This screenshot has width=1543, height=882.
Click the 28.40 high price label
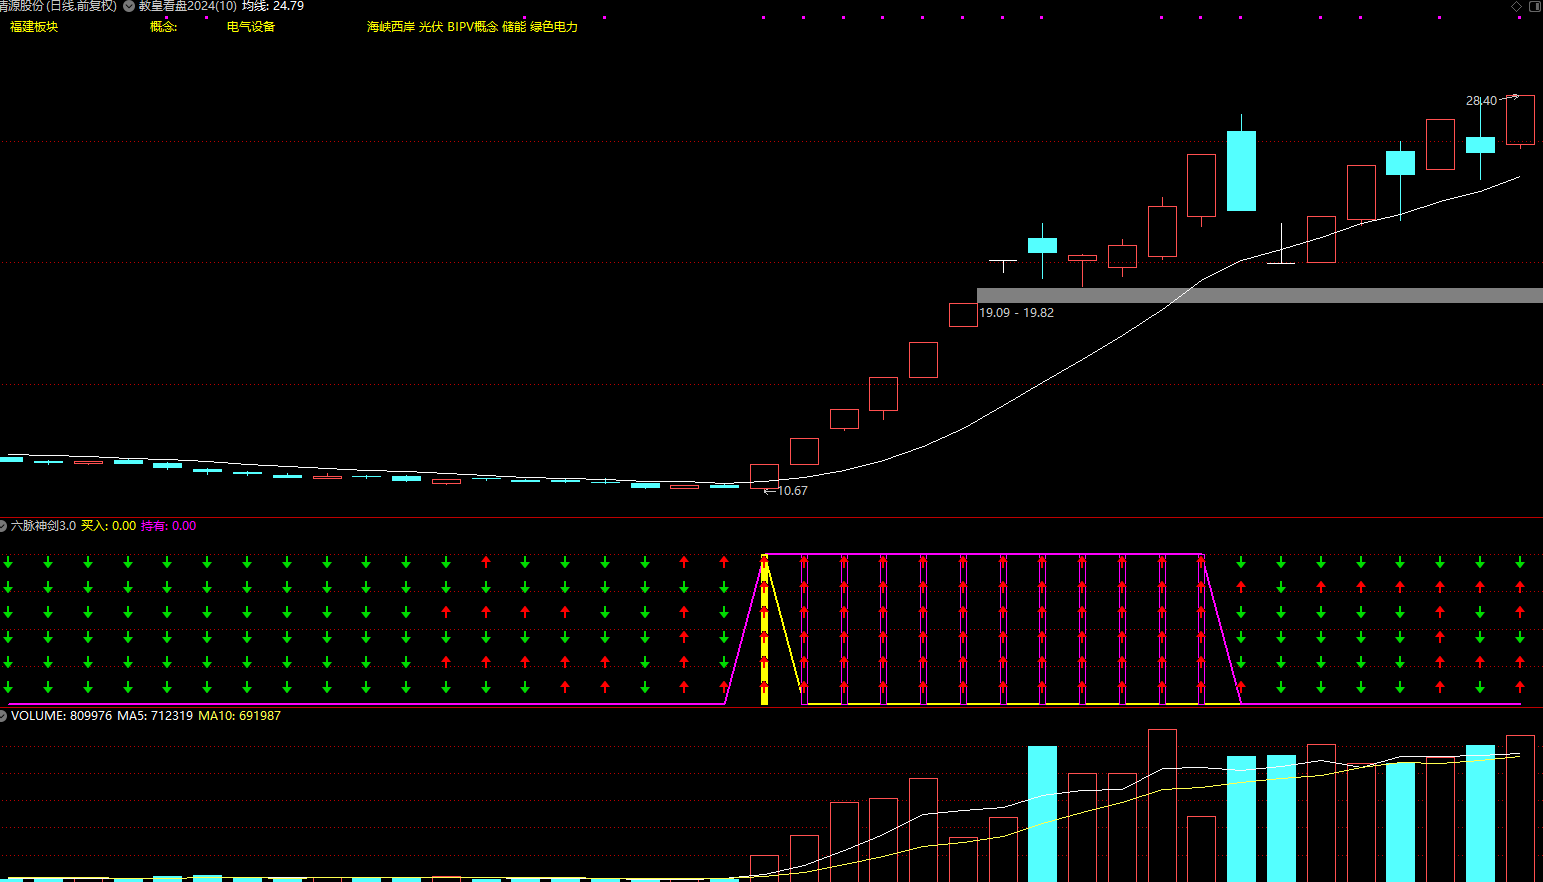tap(1482, 101)
